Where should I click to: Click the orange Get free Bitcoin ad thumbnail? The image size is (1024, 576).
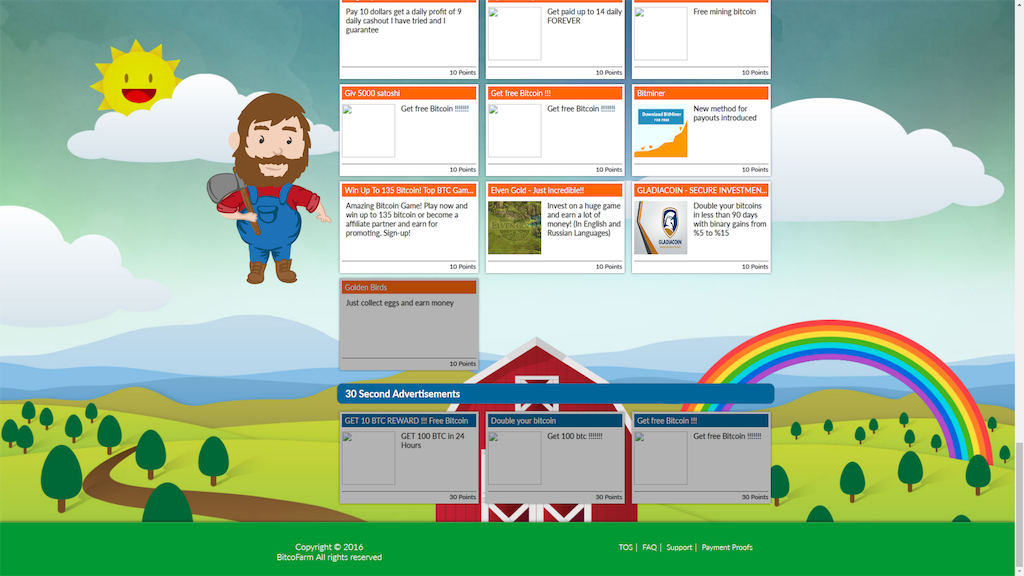tap(515, 131)
